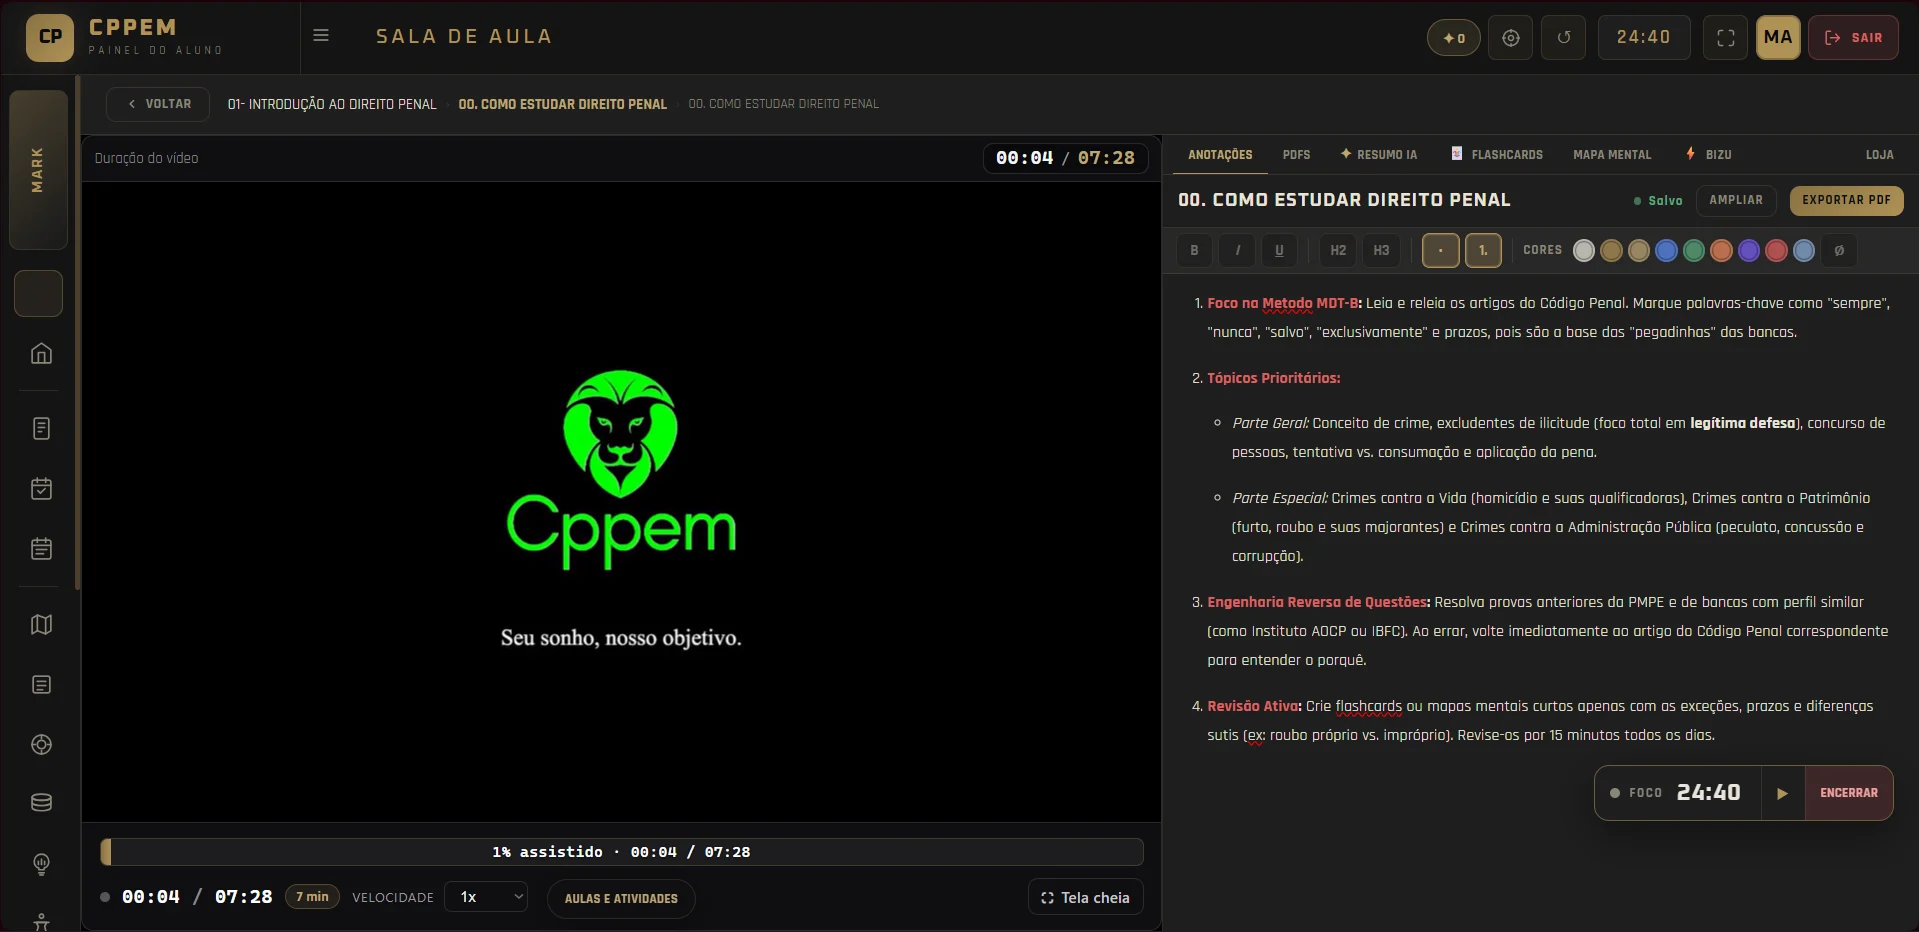Open the Flashcards tab
The height and width of the screenshot is (932, 1919).
[x=1497, y=155]
